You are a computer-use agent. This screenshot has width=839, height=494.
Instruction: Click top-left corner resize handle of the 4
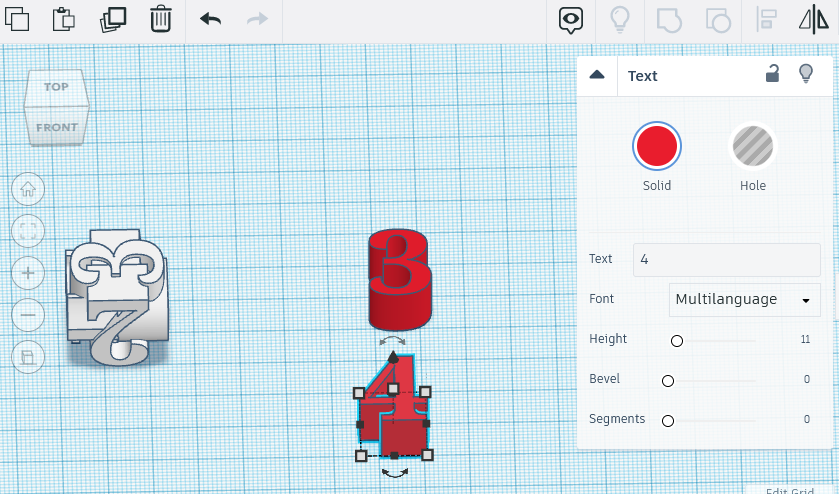[x=359, y=393]
